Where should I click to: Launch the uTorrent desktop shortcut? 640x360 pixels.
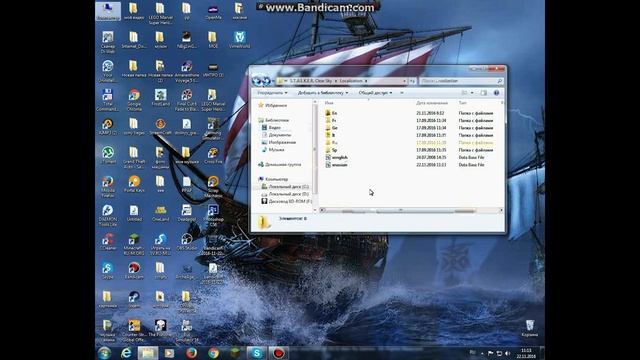pos(108,155)
